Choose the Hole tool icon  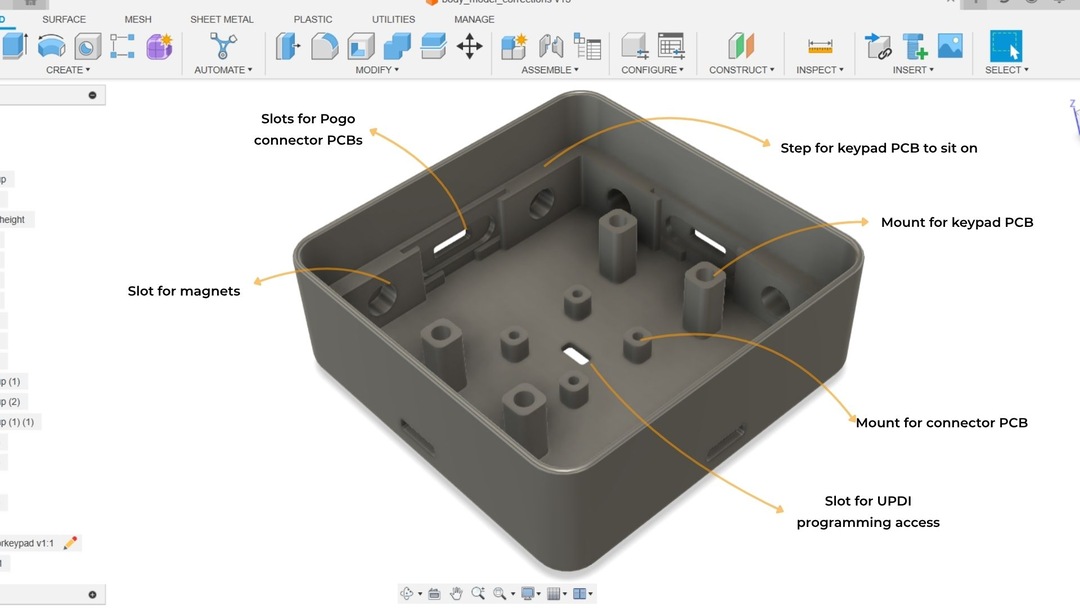tap(87, 47)
